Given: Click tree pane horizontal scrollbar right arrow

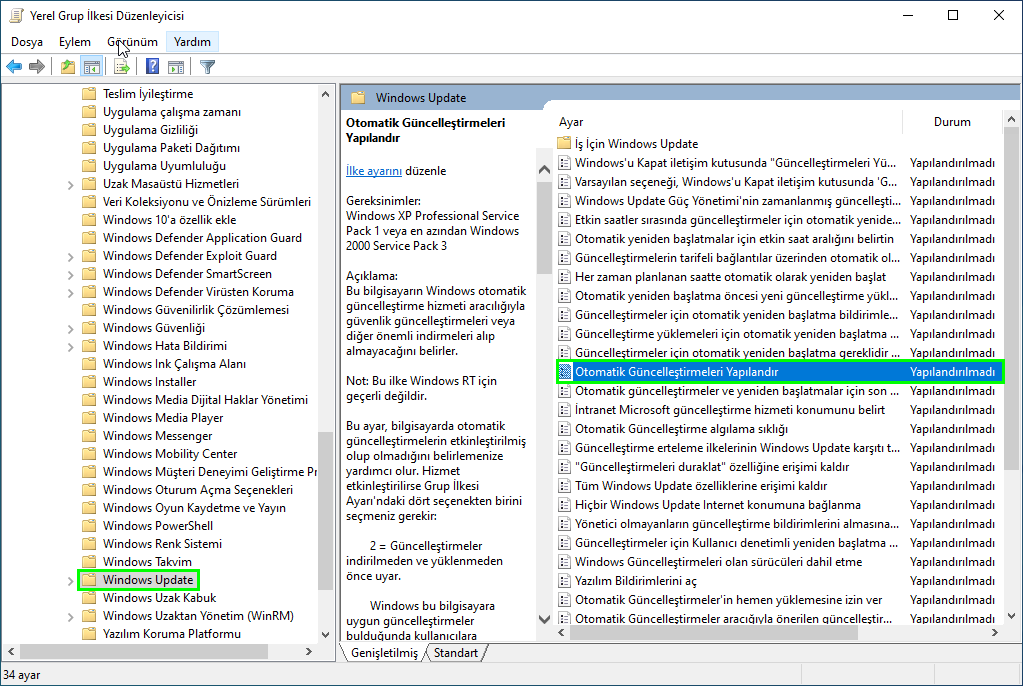Looking at the screenshot, I should [309, 651].
